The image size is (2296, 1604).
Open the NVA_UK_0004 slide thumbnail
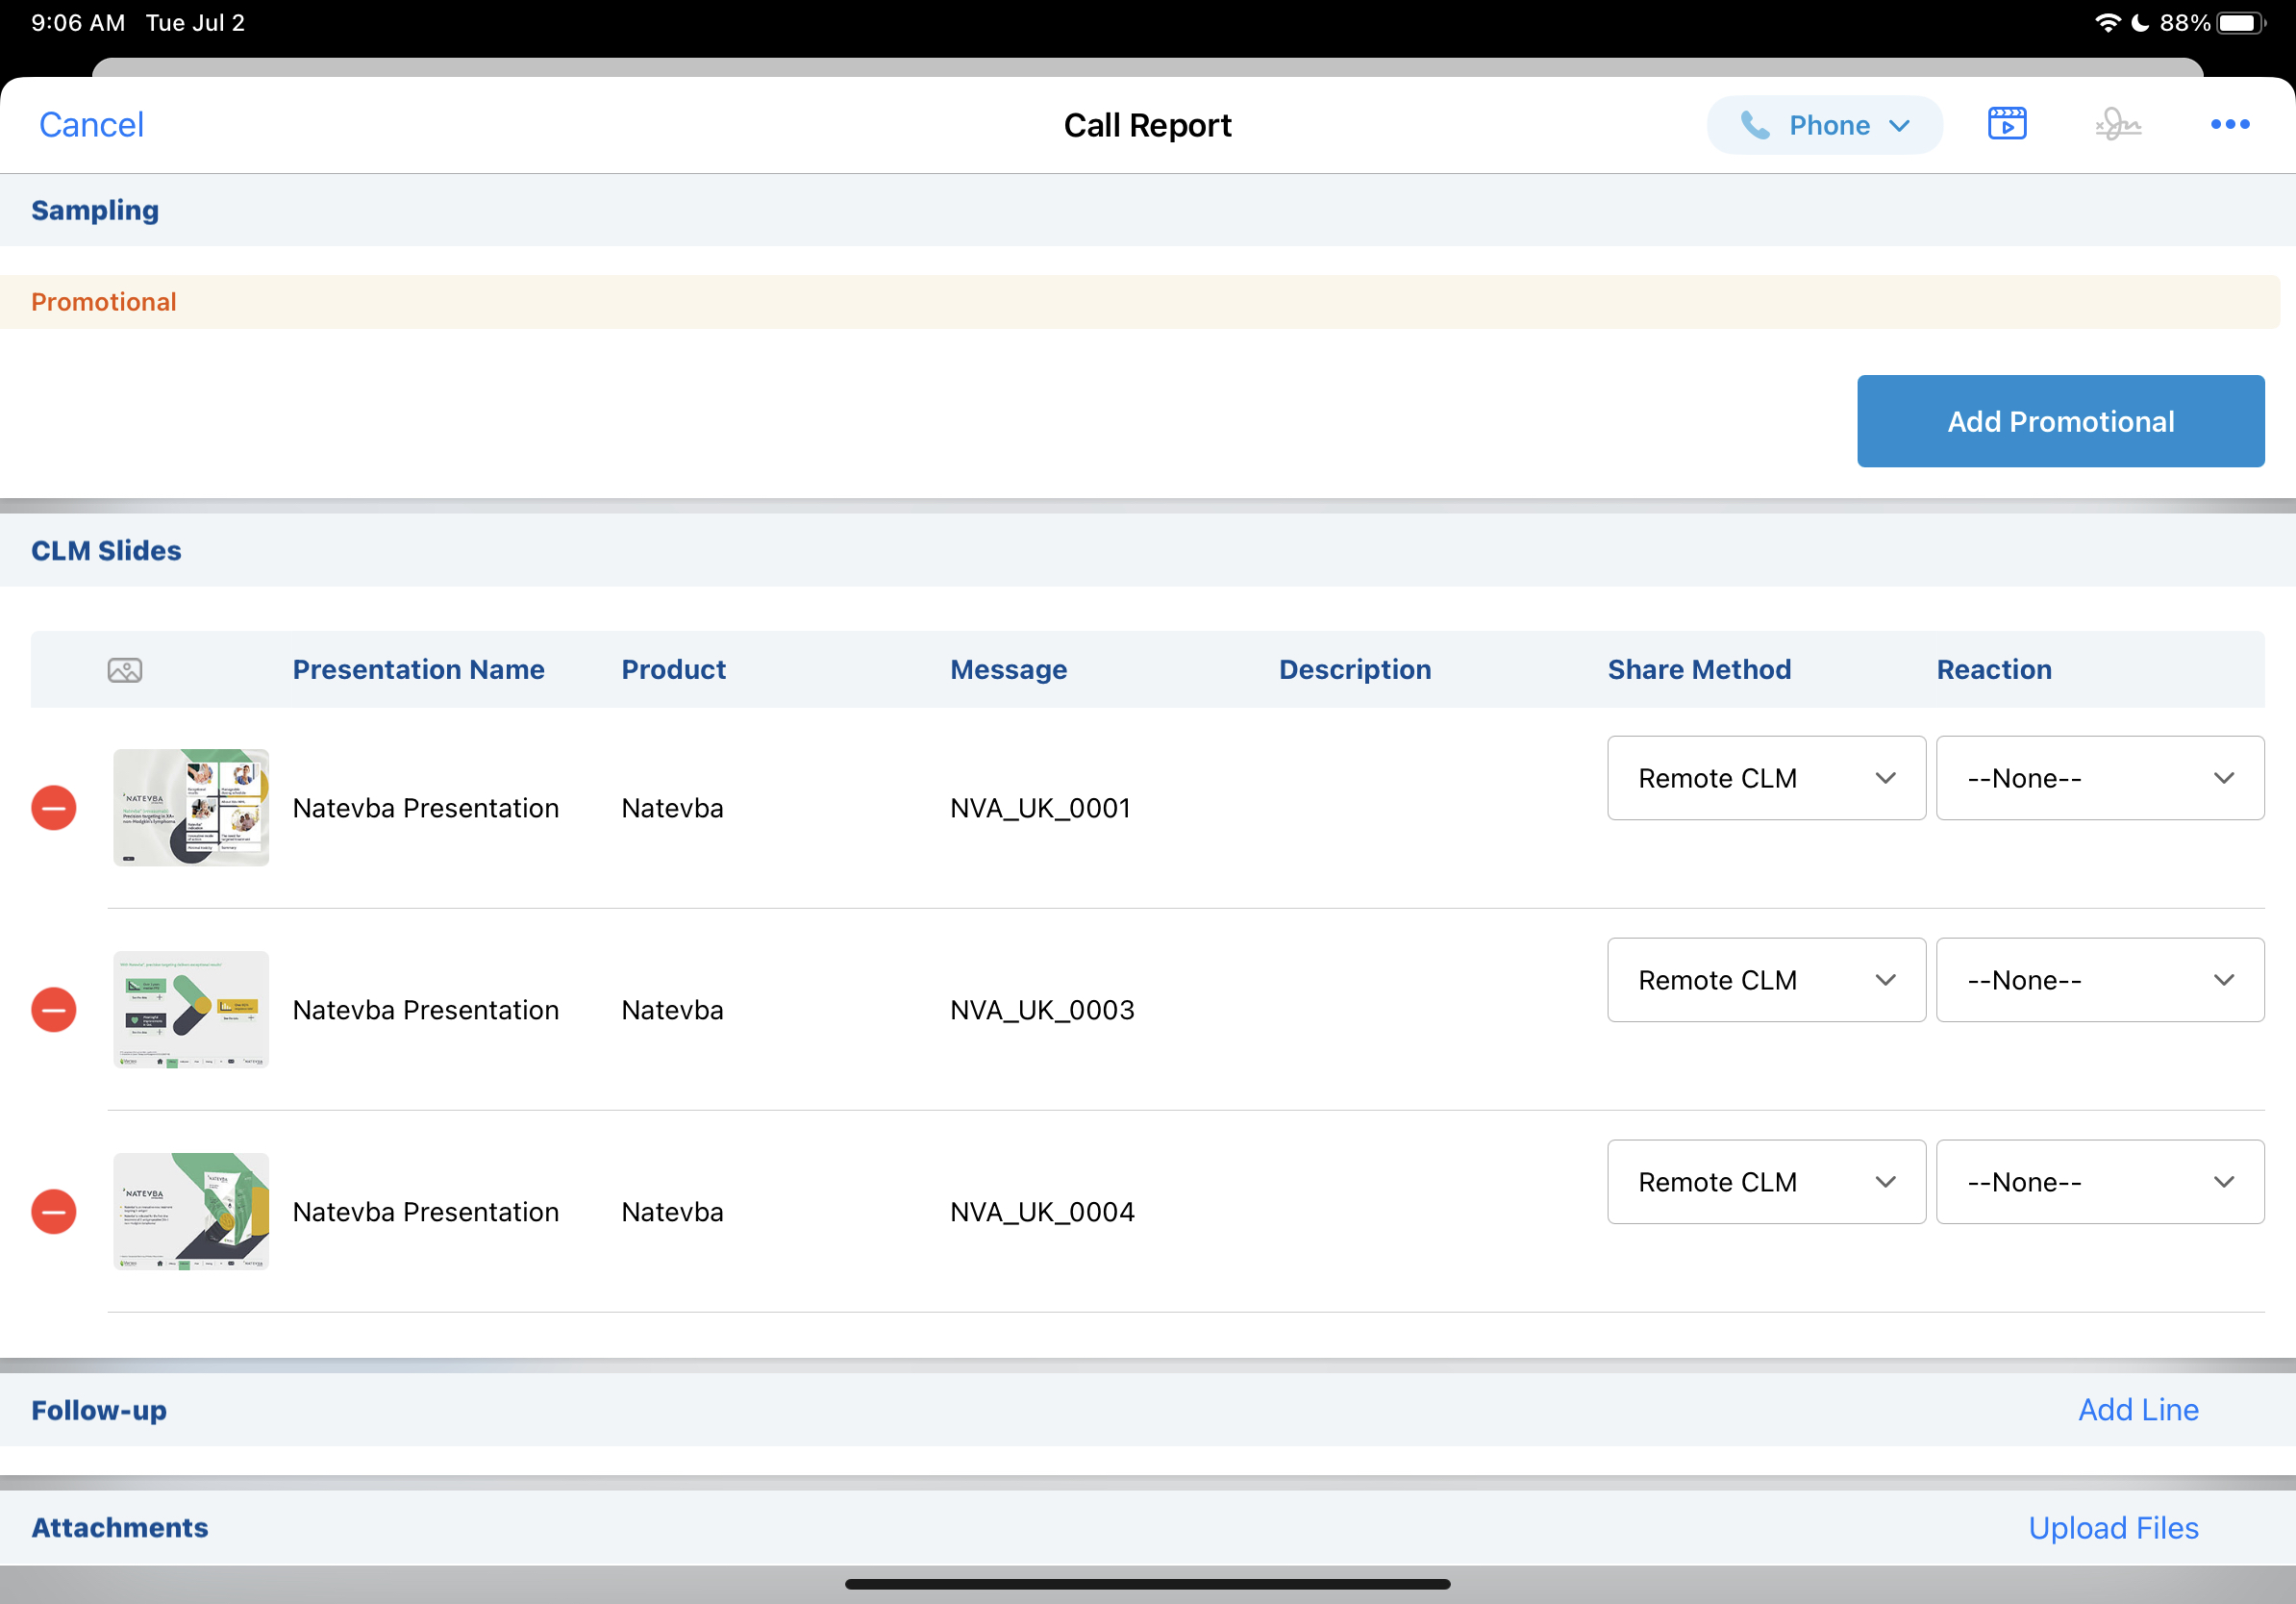(x=191, y=1212)
